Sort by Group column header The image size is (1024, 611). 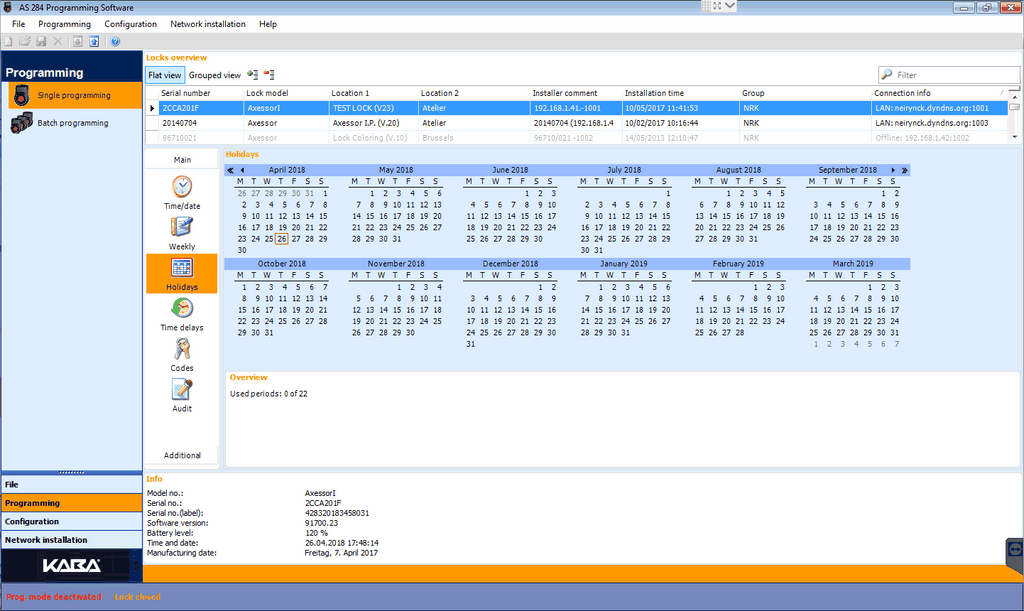coord(805,93)
